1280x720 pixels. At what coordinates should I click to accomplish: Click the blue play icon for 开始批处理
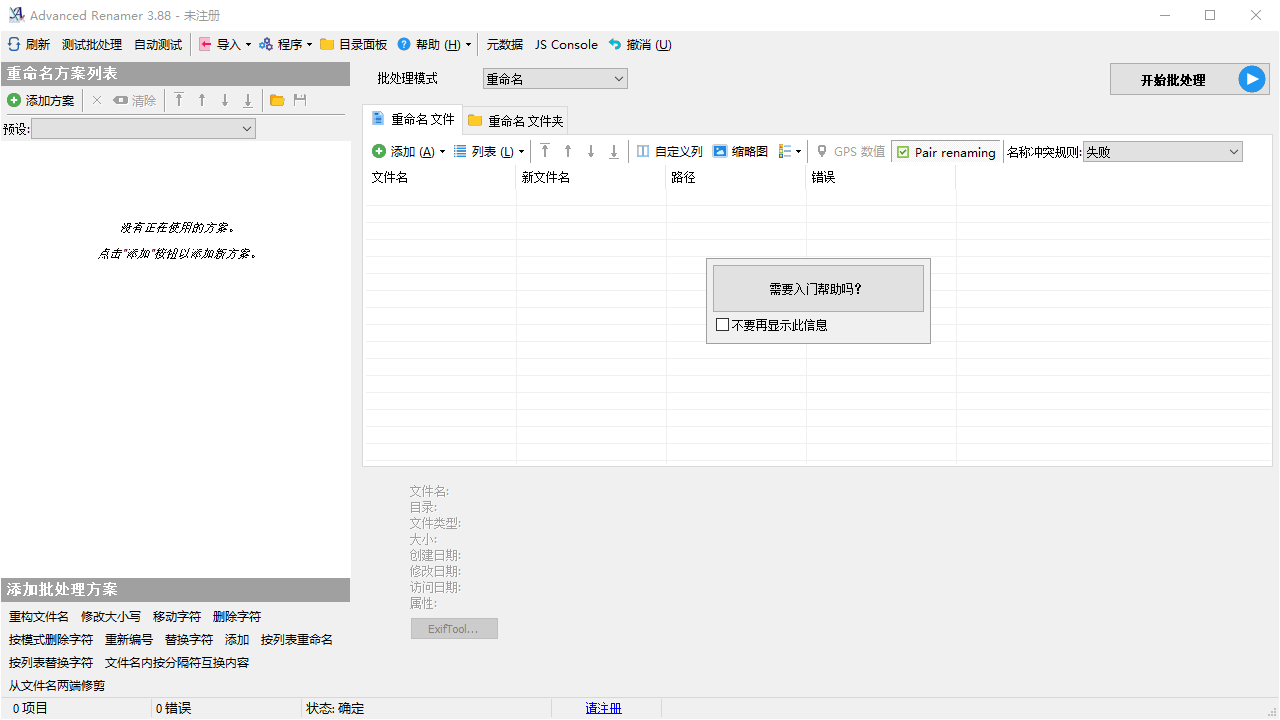[x=1252, y=80]
